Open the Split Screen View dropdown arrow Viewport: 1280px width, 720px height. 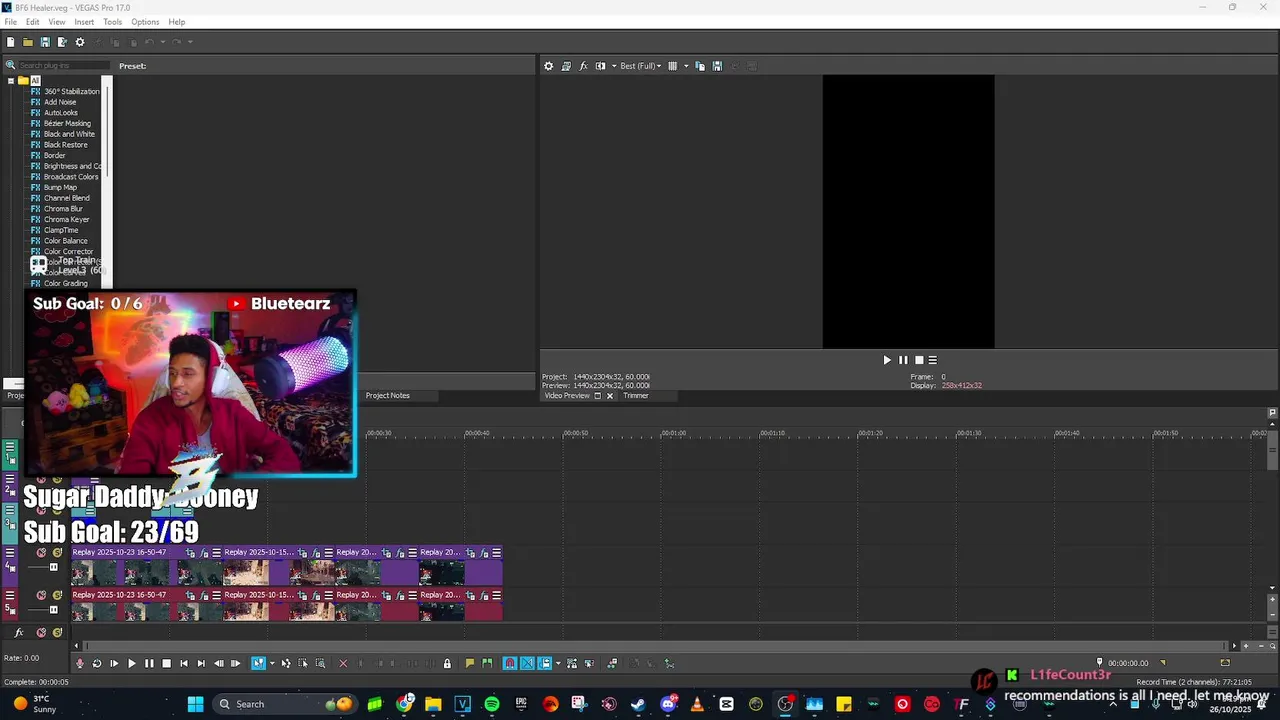pos(614,66)
